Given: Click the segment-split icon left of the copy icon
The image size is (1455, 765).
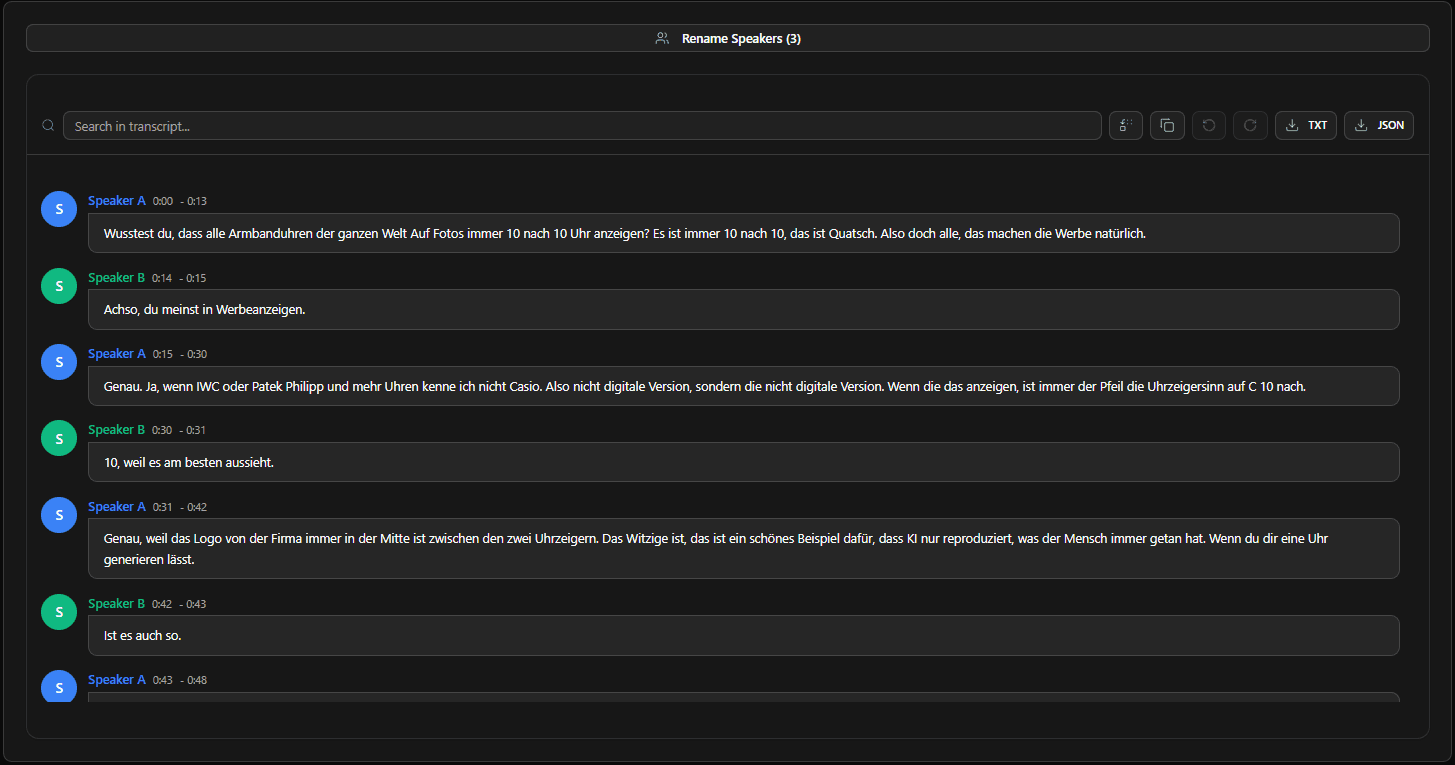Looking at the screenshot, I should click(1126, 125).
